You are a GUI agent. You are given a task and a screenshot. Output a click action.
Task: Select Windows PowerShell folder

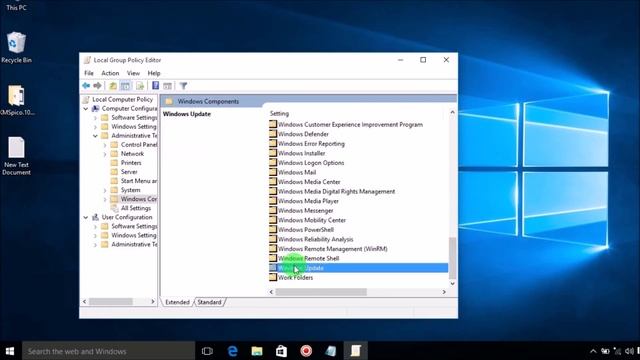[x=306, y=229]
